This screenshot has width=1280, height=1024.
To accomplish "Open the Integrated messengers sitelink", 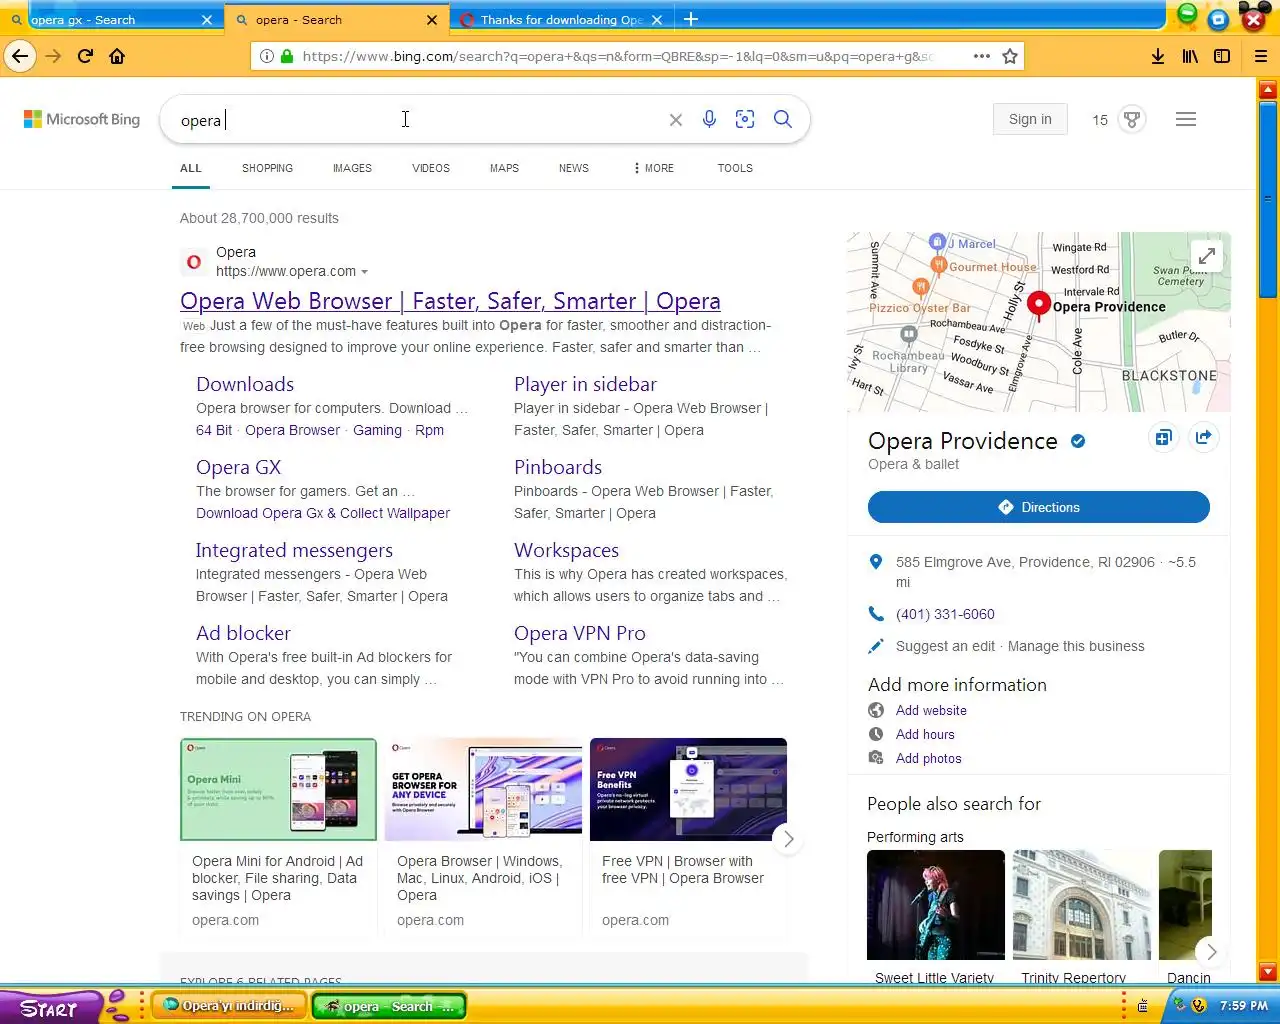I will tap(294, 550).
